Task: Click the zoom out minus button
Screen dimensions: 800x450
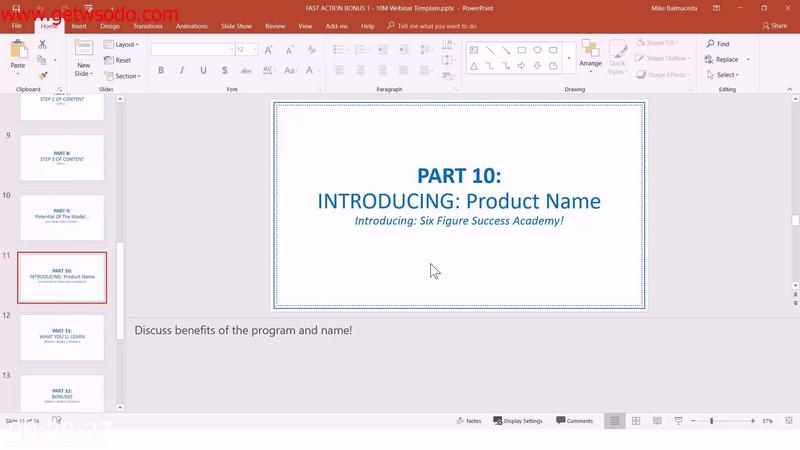Action: 693,421
